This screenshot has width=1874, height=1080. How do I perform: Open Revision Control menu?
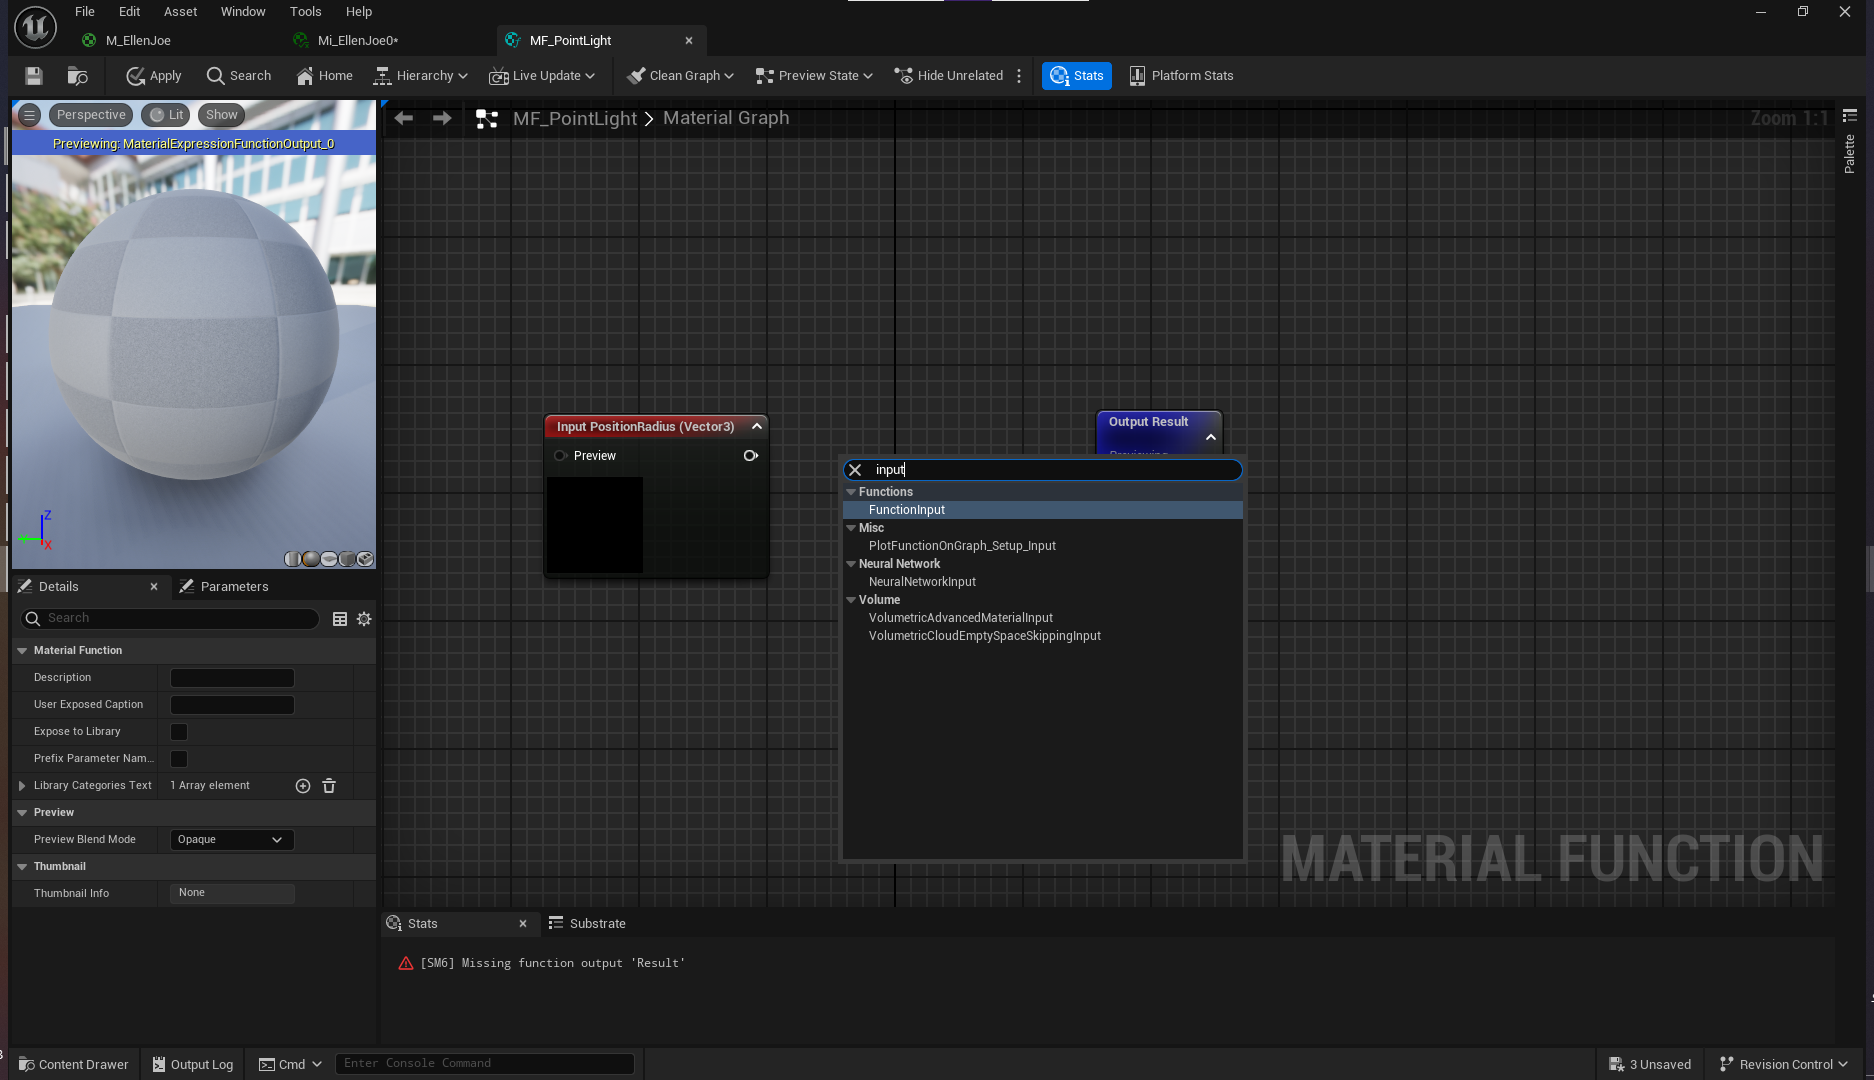coord(1784,1064)
